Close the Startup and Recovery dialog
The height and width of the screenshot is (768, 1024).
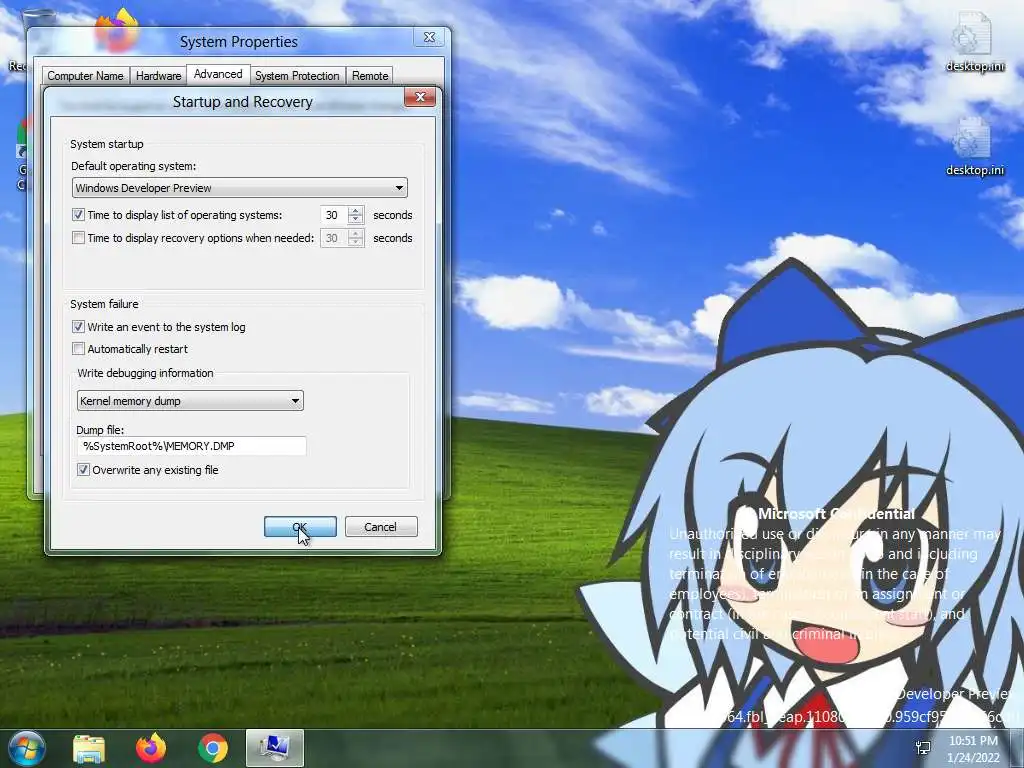420,97
